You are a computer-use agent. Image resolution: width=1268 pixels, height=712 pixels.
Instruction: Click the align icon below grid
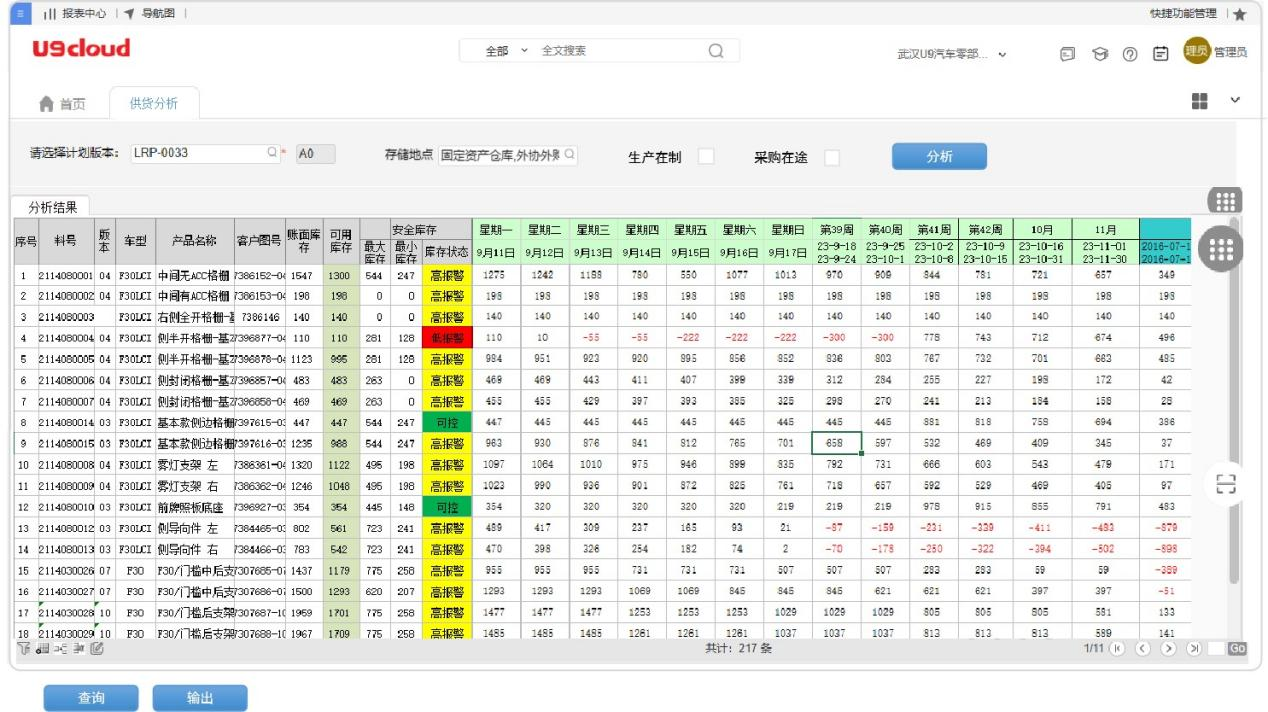click(x=77, y=649)
